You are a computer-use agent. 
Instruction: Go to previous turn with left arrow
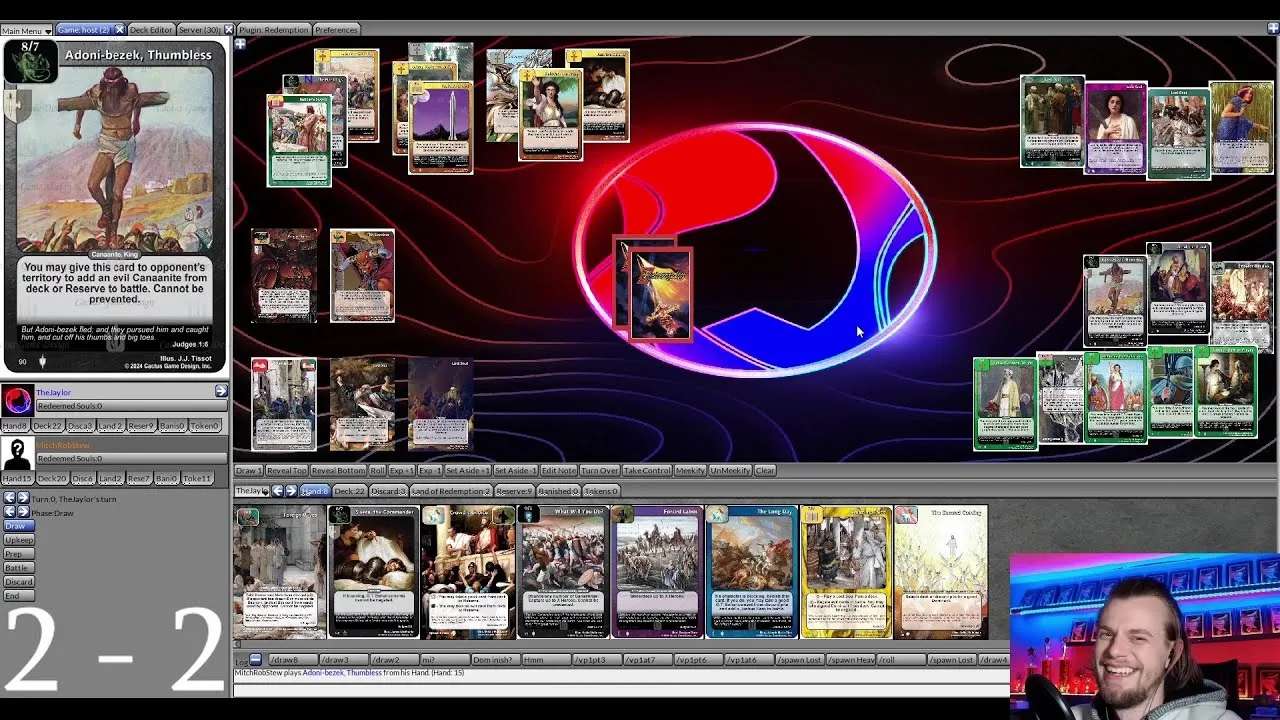9,498
